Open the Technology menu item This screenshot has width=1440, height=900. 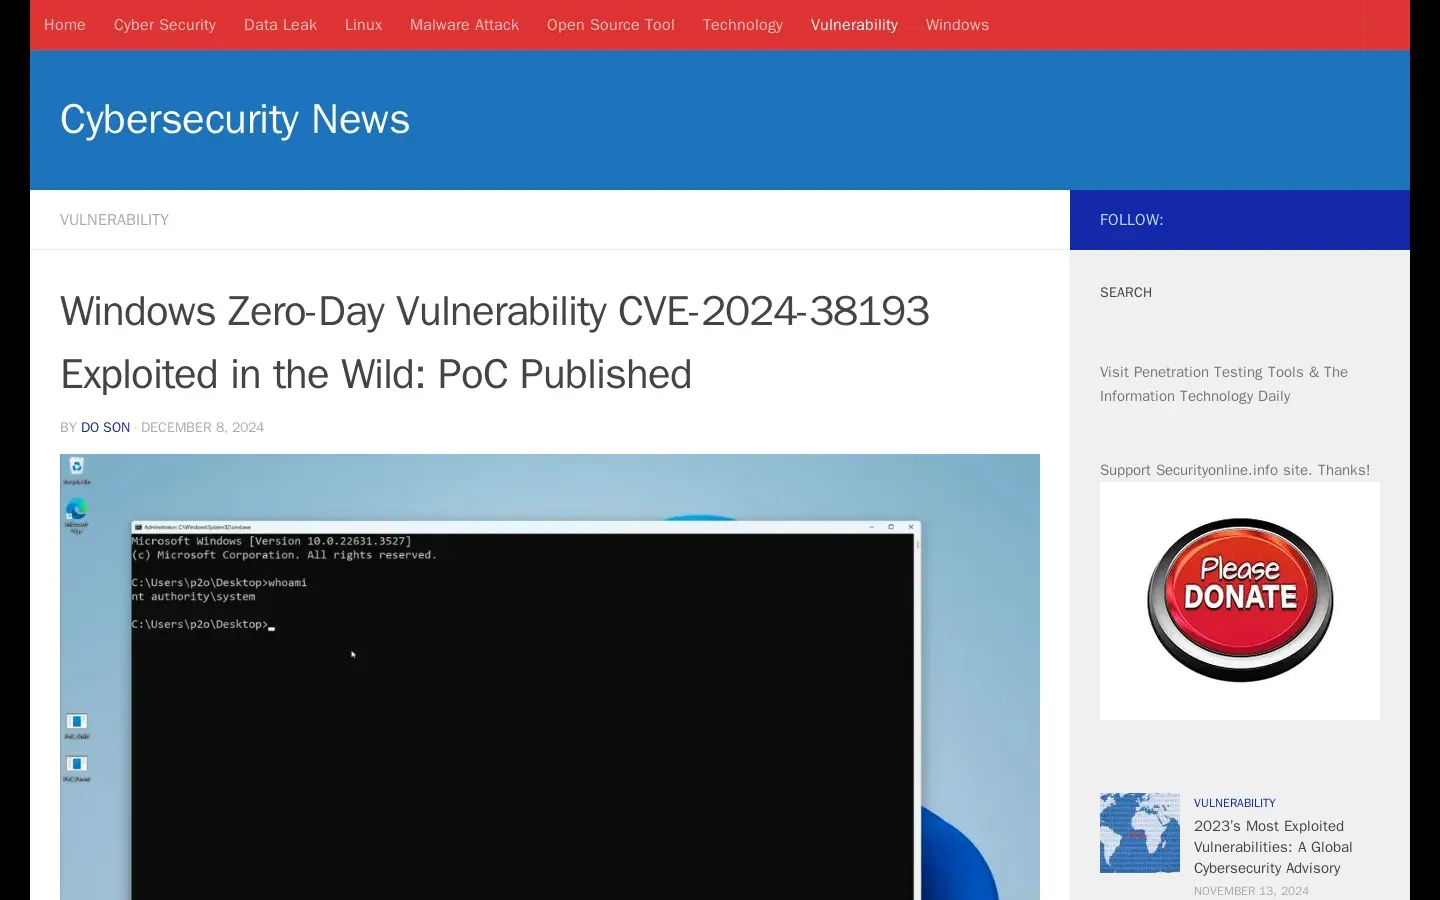point(742,25)
